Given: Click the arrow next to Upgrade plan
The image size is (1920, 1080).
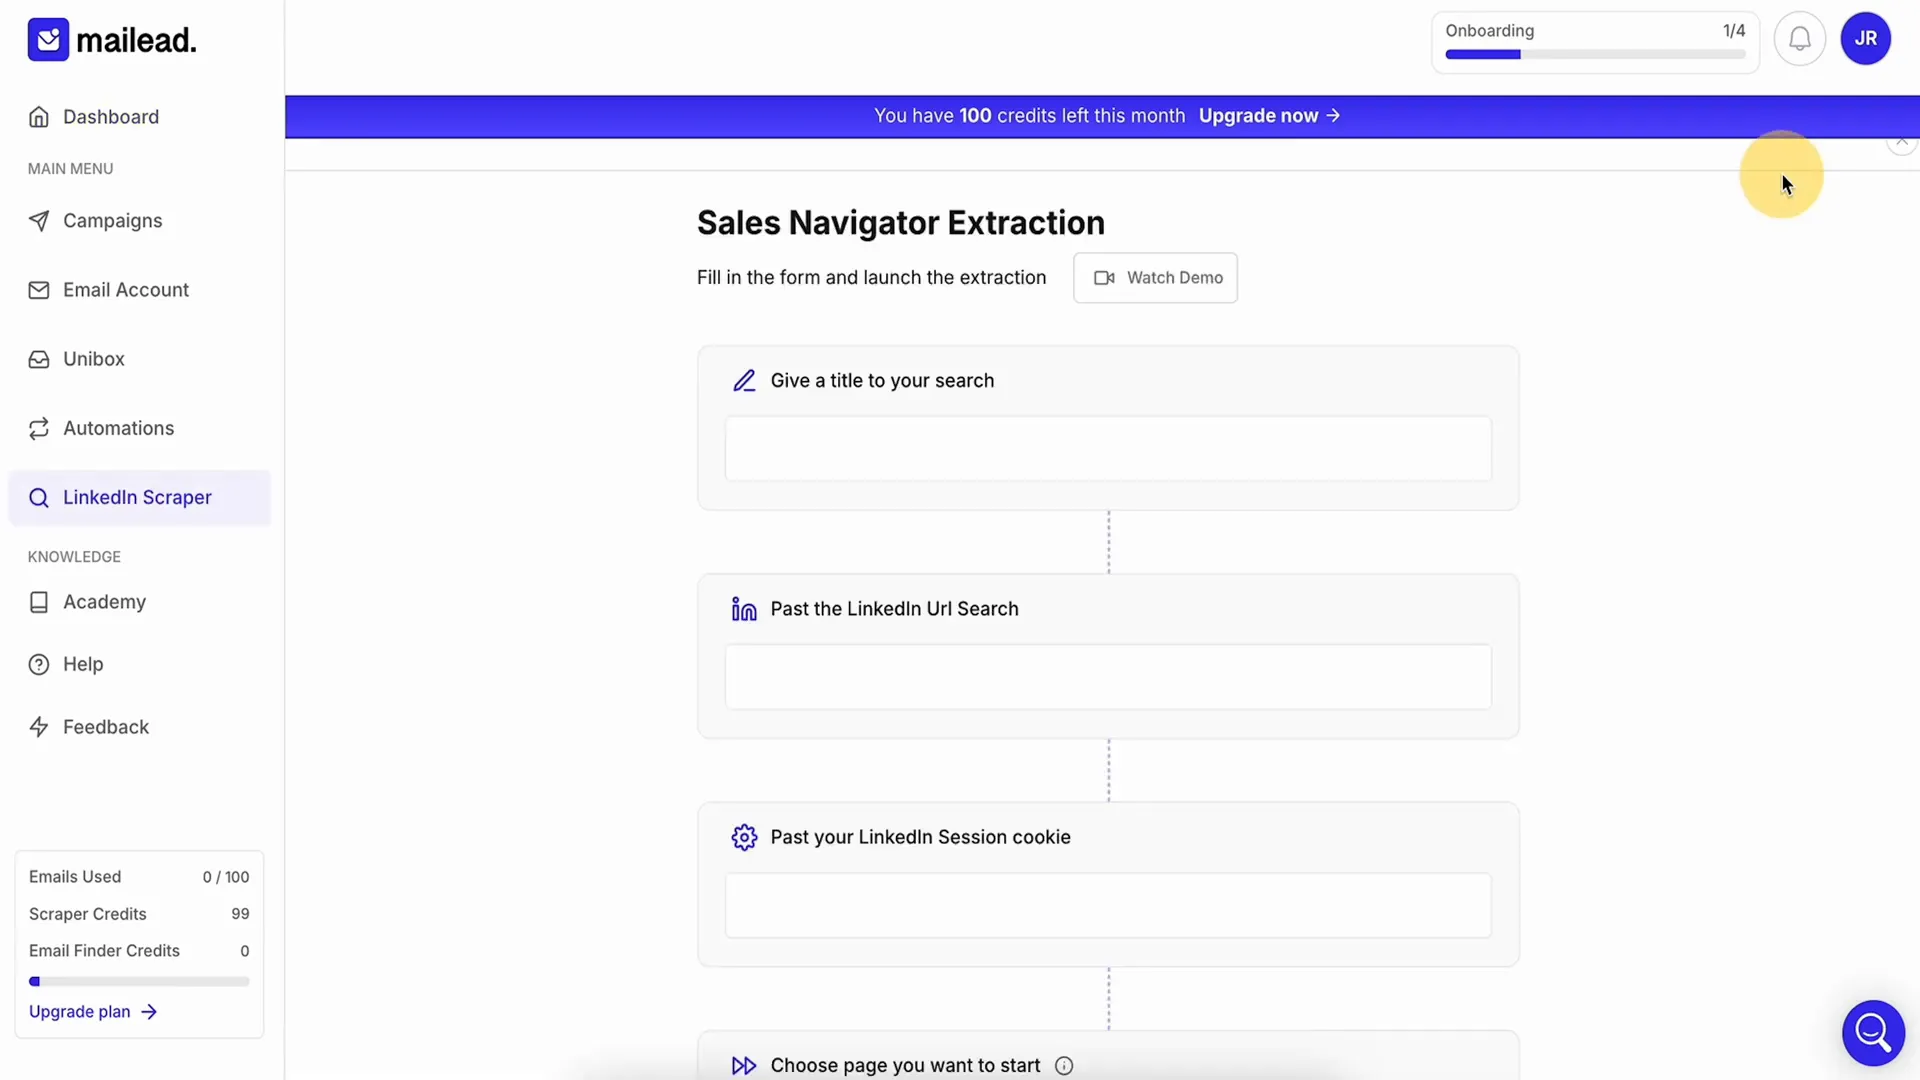Looking at the screenshot, I should point(149,1012).
